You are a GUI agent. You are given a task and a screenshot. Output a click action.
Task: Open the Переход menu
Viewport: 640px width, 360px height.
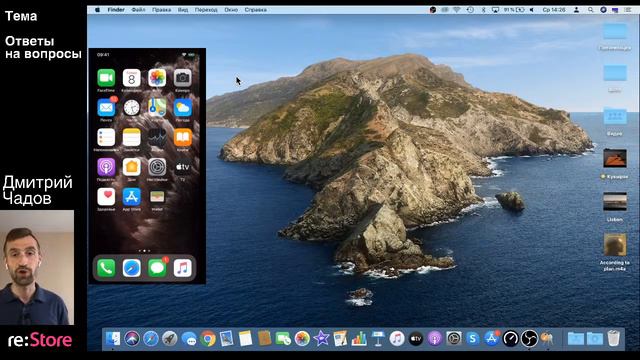[x=206, y=10]
